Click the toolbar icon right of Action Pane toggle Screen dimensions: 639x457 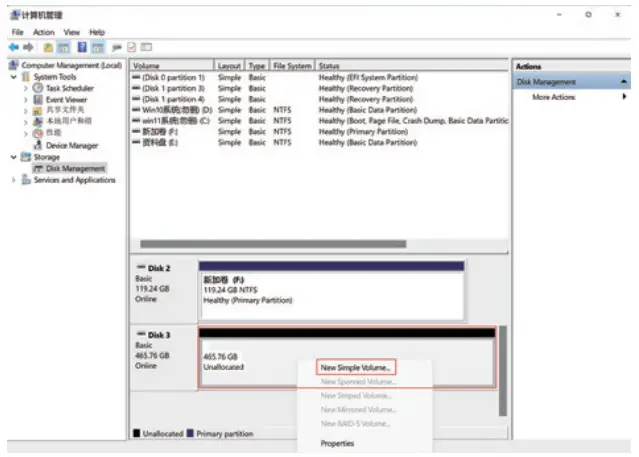117,48
